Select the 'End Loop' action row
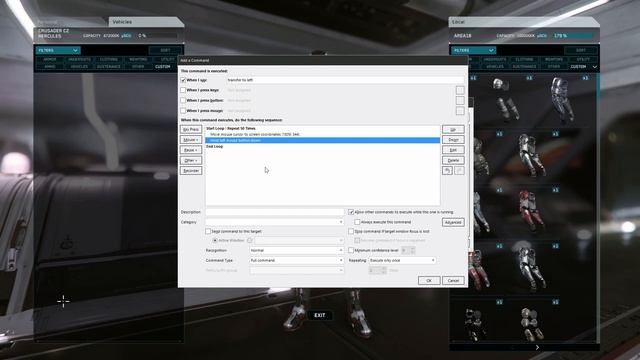This screenshot has width=640, height=360. (x=322, y=147)
